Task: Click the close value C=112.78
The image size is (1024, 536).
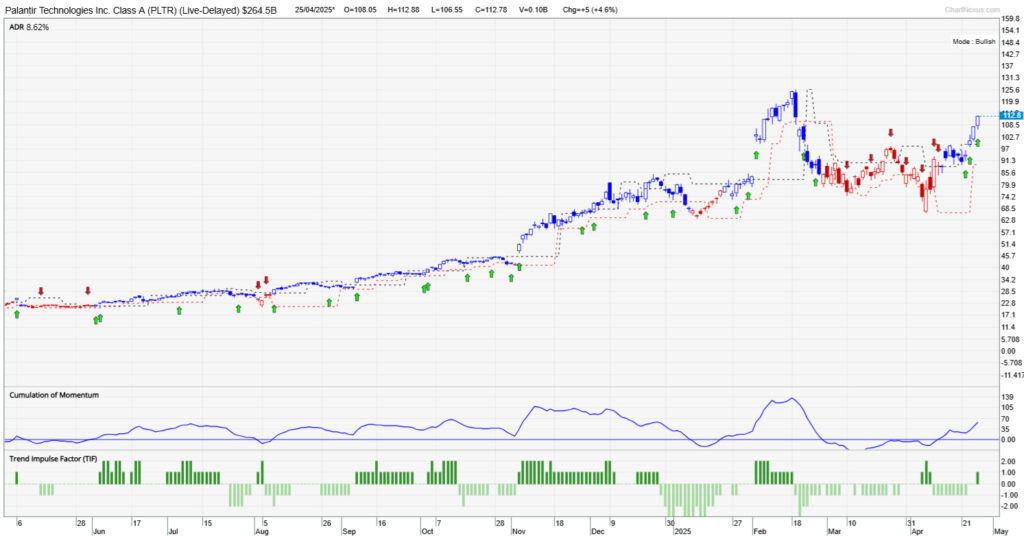Action: coord(491,10)
